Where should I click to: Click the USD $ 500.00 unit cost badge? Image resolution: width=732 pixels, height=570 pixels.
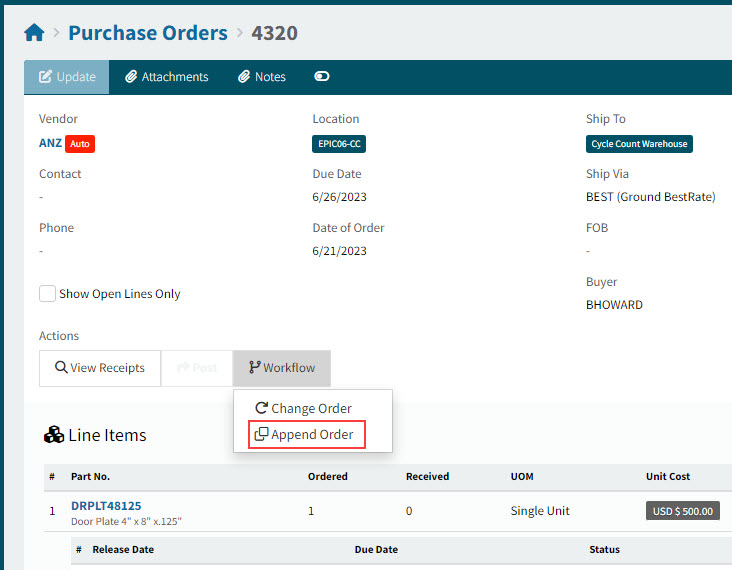click(x=682, y=511)
